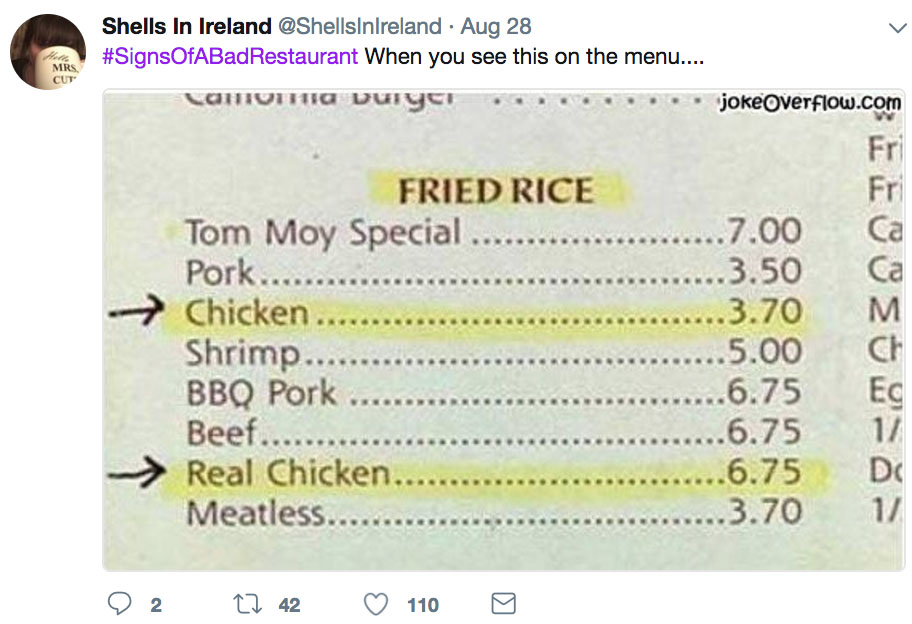The width and height of the screenshot is (912, 624).
Task: Like the tweet with the heart icon
Action: pyautogui.click(x=376, y=604)
